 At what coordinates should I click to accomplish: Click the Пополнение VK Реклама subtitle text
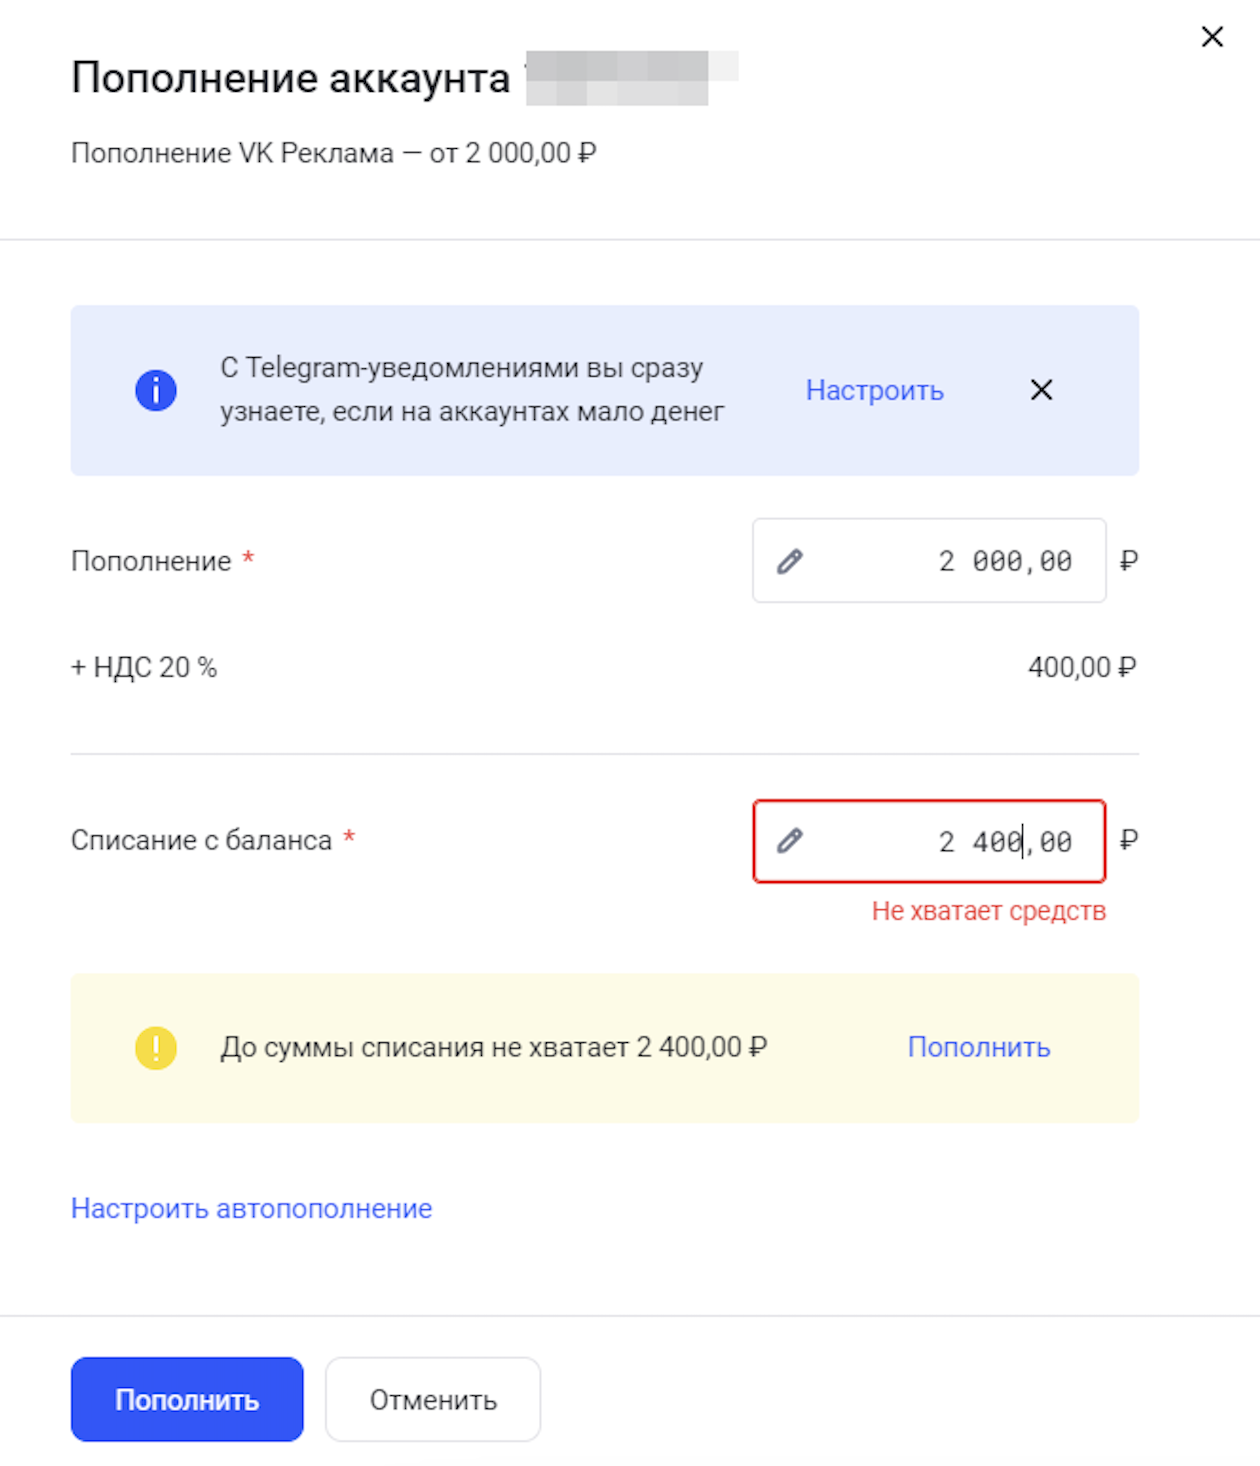(335, 152)
